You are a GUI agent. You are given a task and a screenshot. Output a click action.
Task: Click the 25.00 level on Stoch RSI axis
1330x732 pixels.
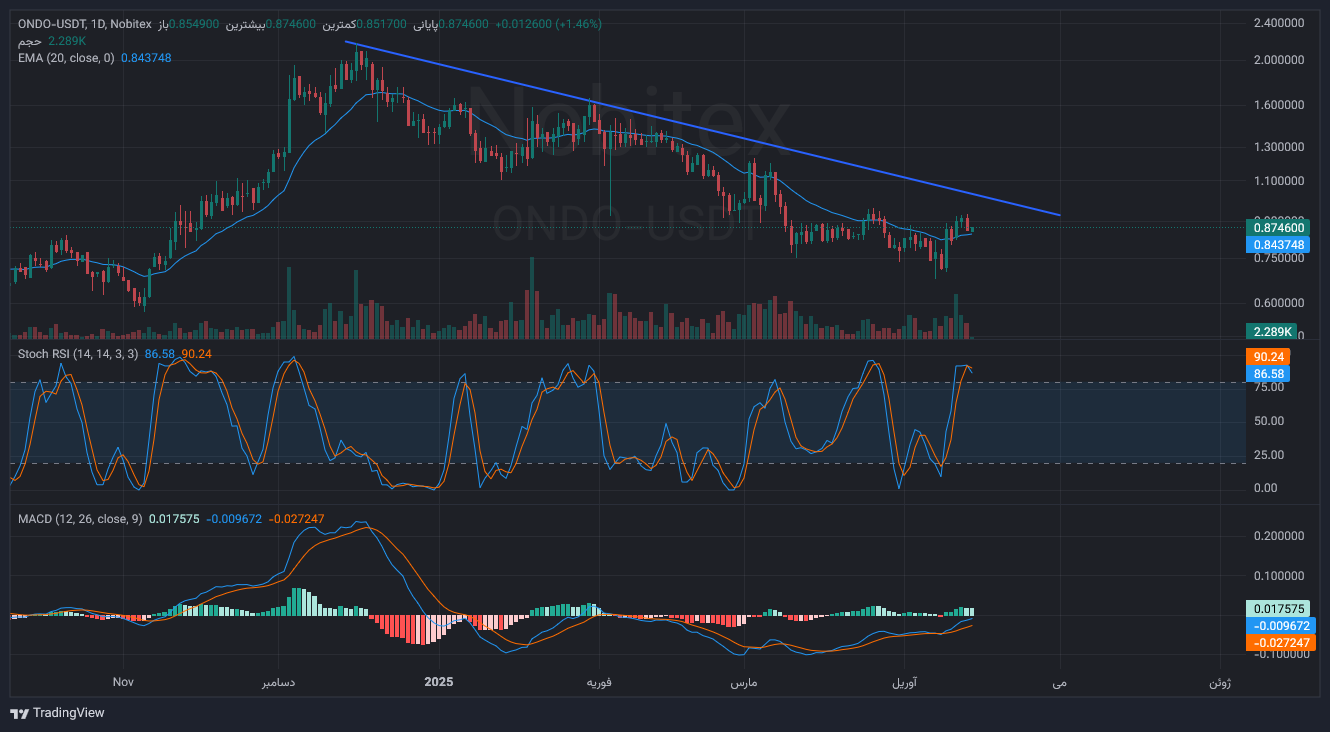click(x=1268, y=455)
